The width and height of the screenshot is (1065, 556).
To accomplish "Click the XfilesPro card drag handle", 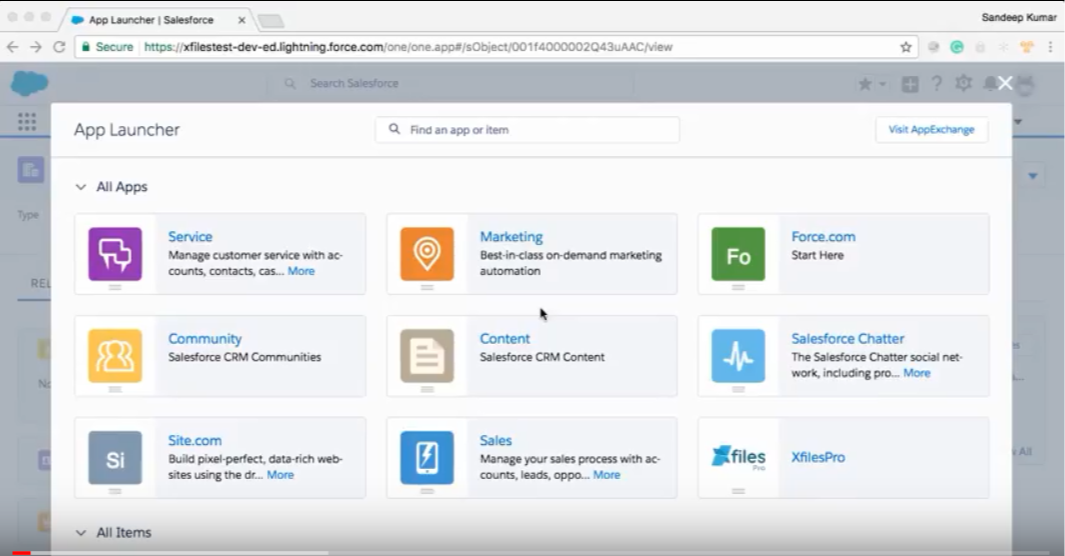I will (x=738, y=491).
